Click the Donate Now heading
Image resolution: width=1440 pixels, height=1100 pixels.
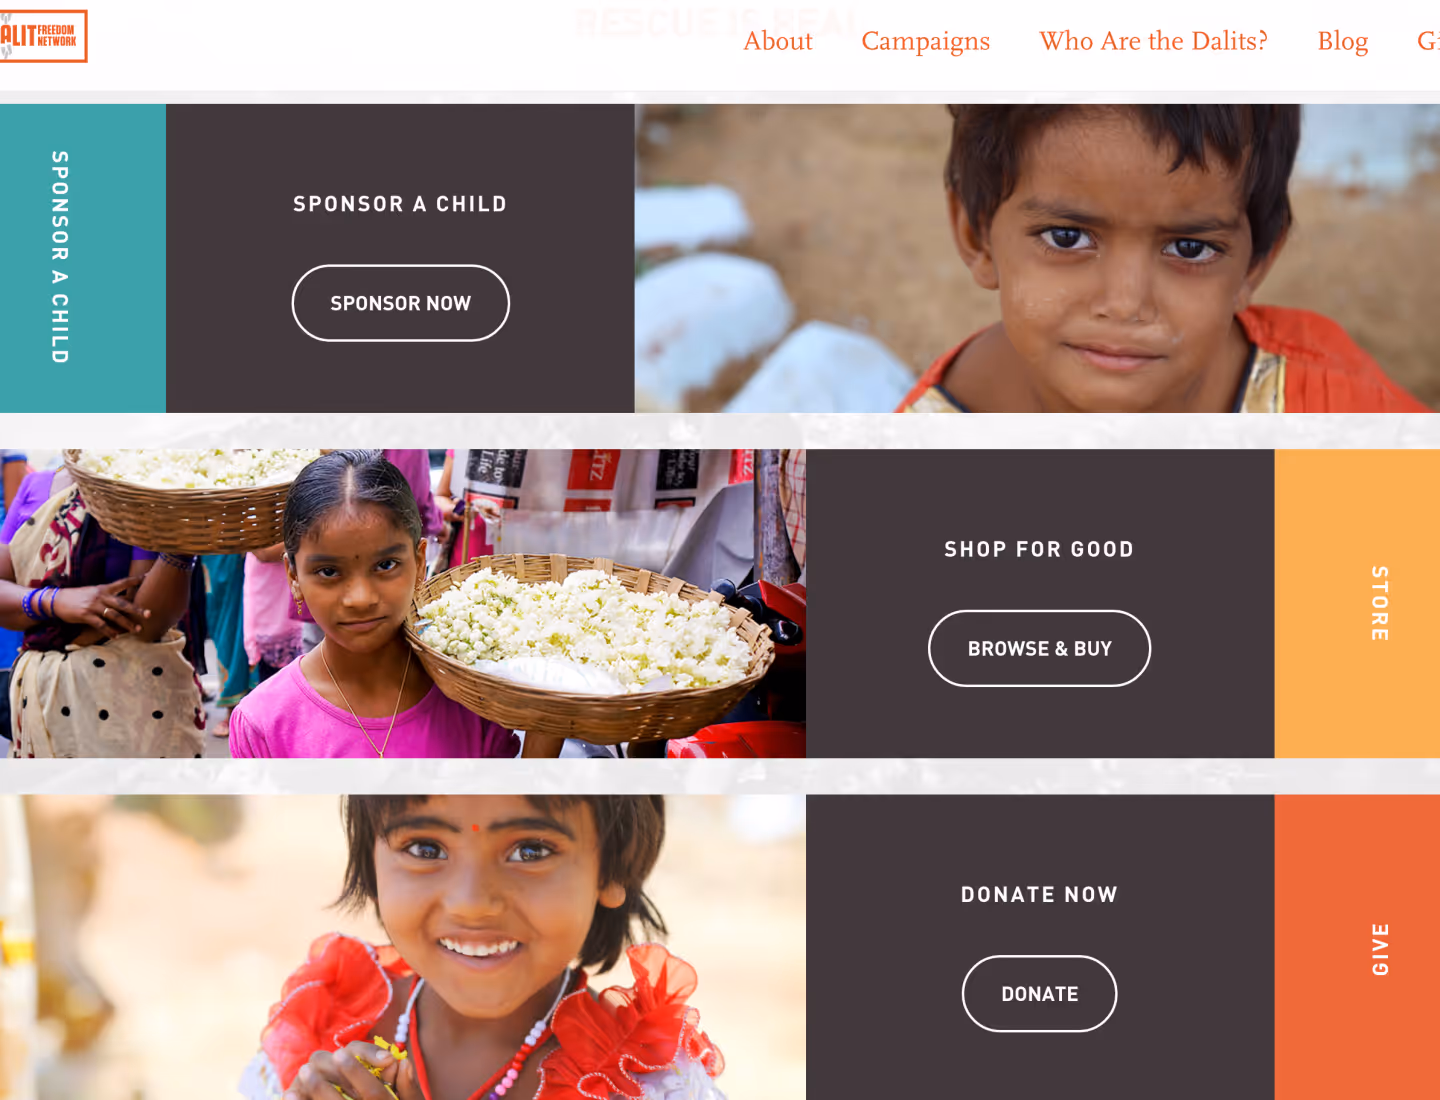point(1039,894)
